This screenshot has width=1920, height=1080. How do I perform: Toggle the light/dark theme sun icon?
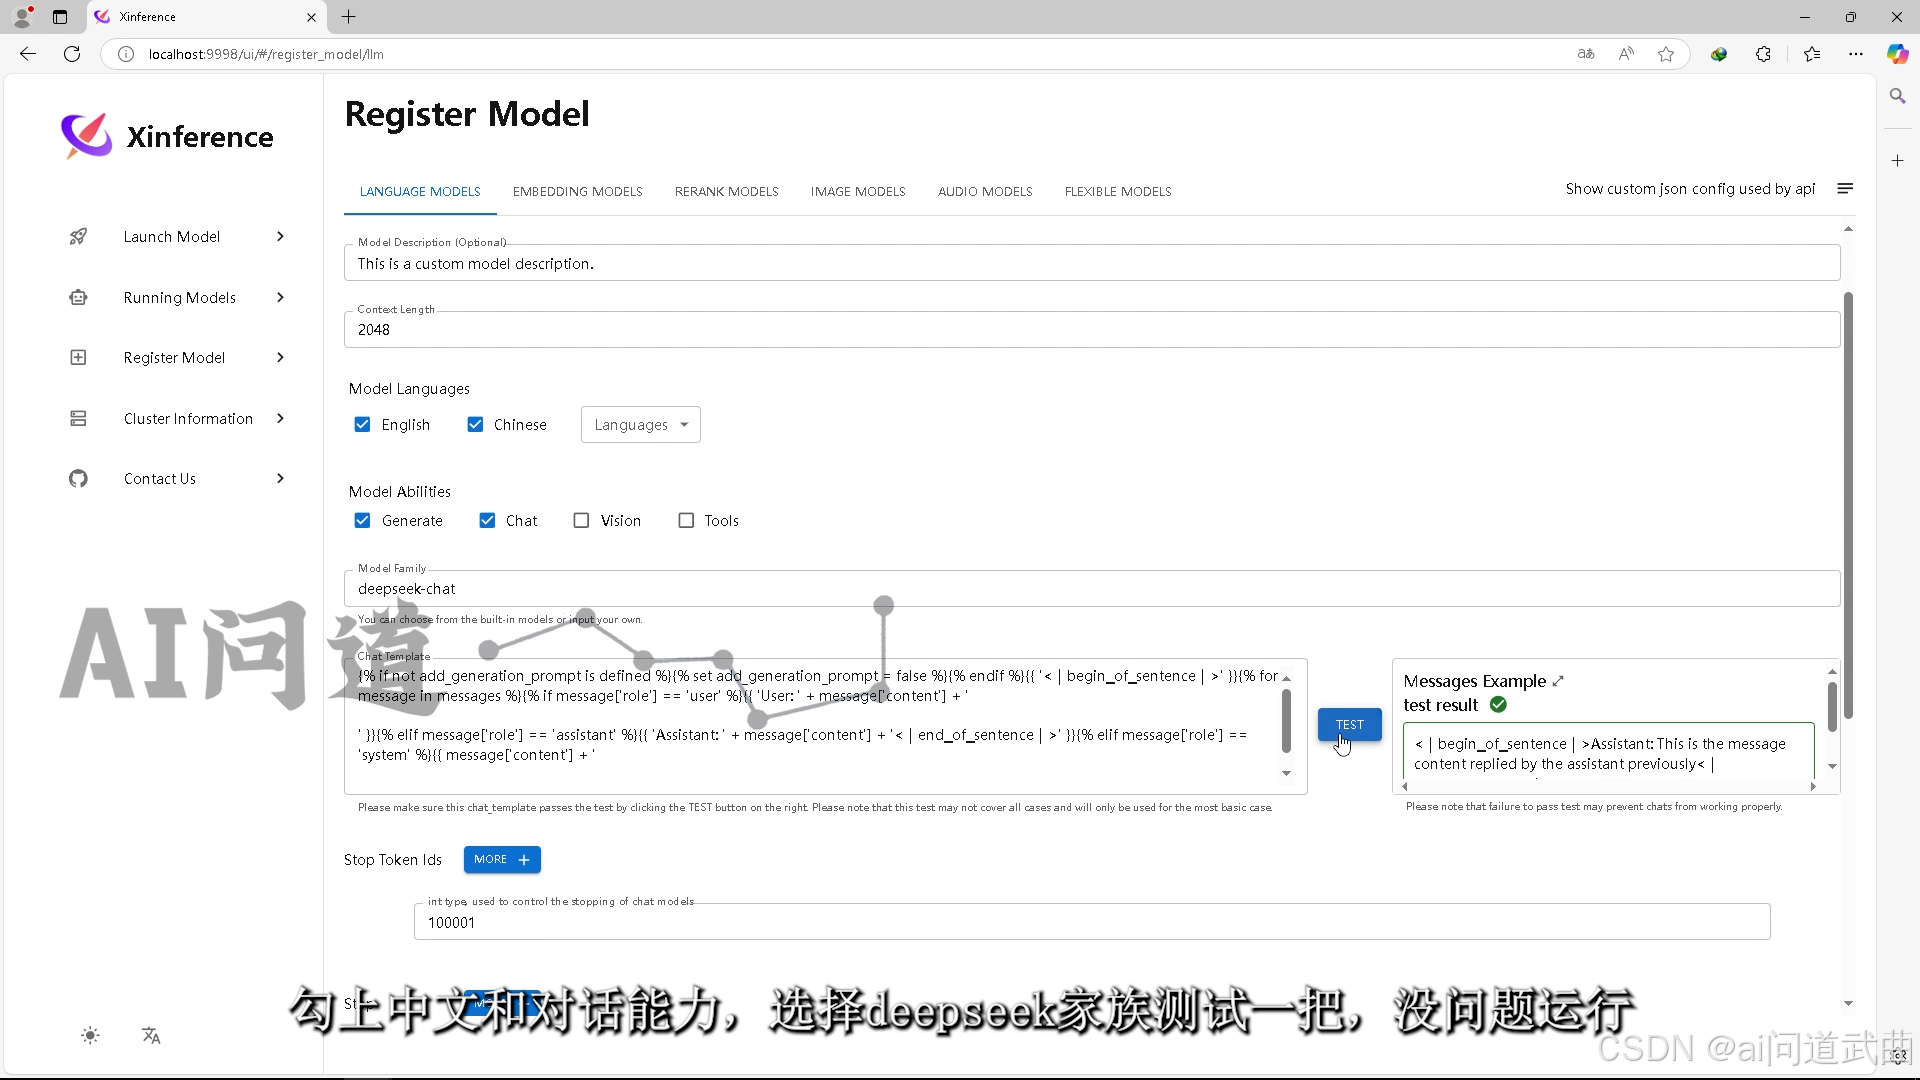click(90, 1036)
